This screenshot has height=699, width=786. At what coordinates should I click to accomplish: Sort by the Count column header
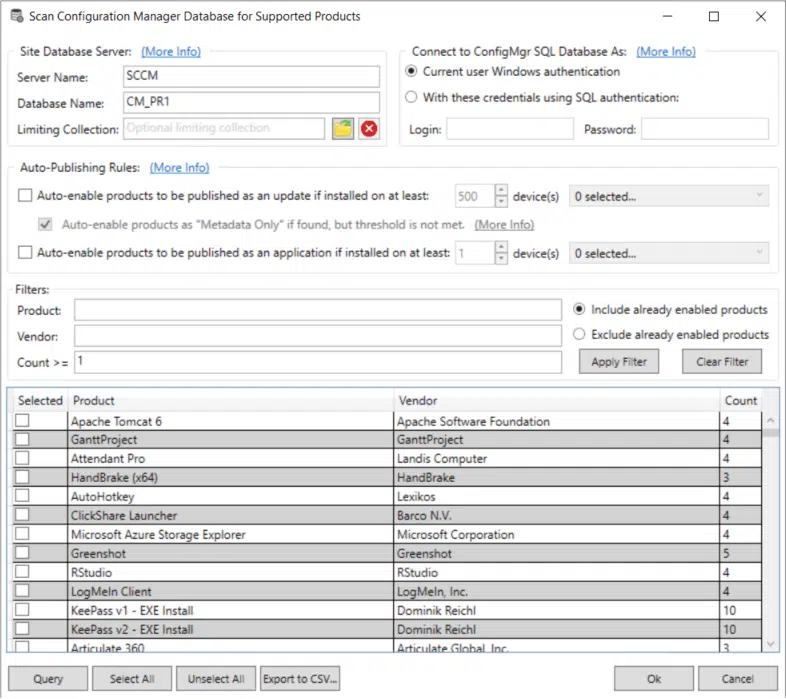741,400
